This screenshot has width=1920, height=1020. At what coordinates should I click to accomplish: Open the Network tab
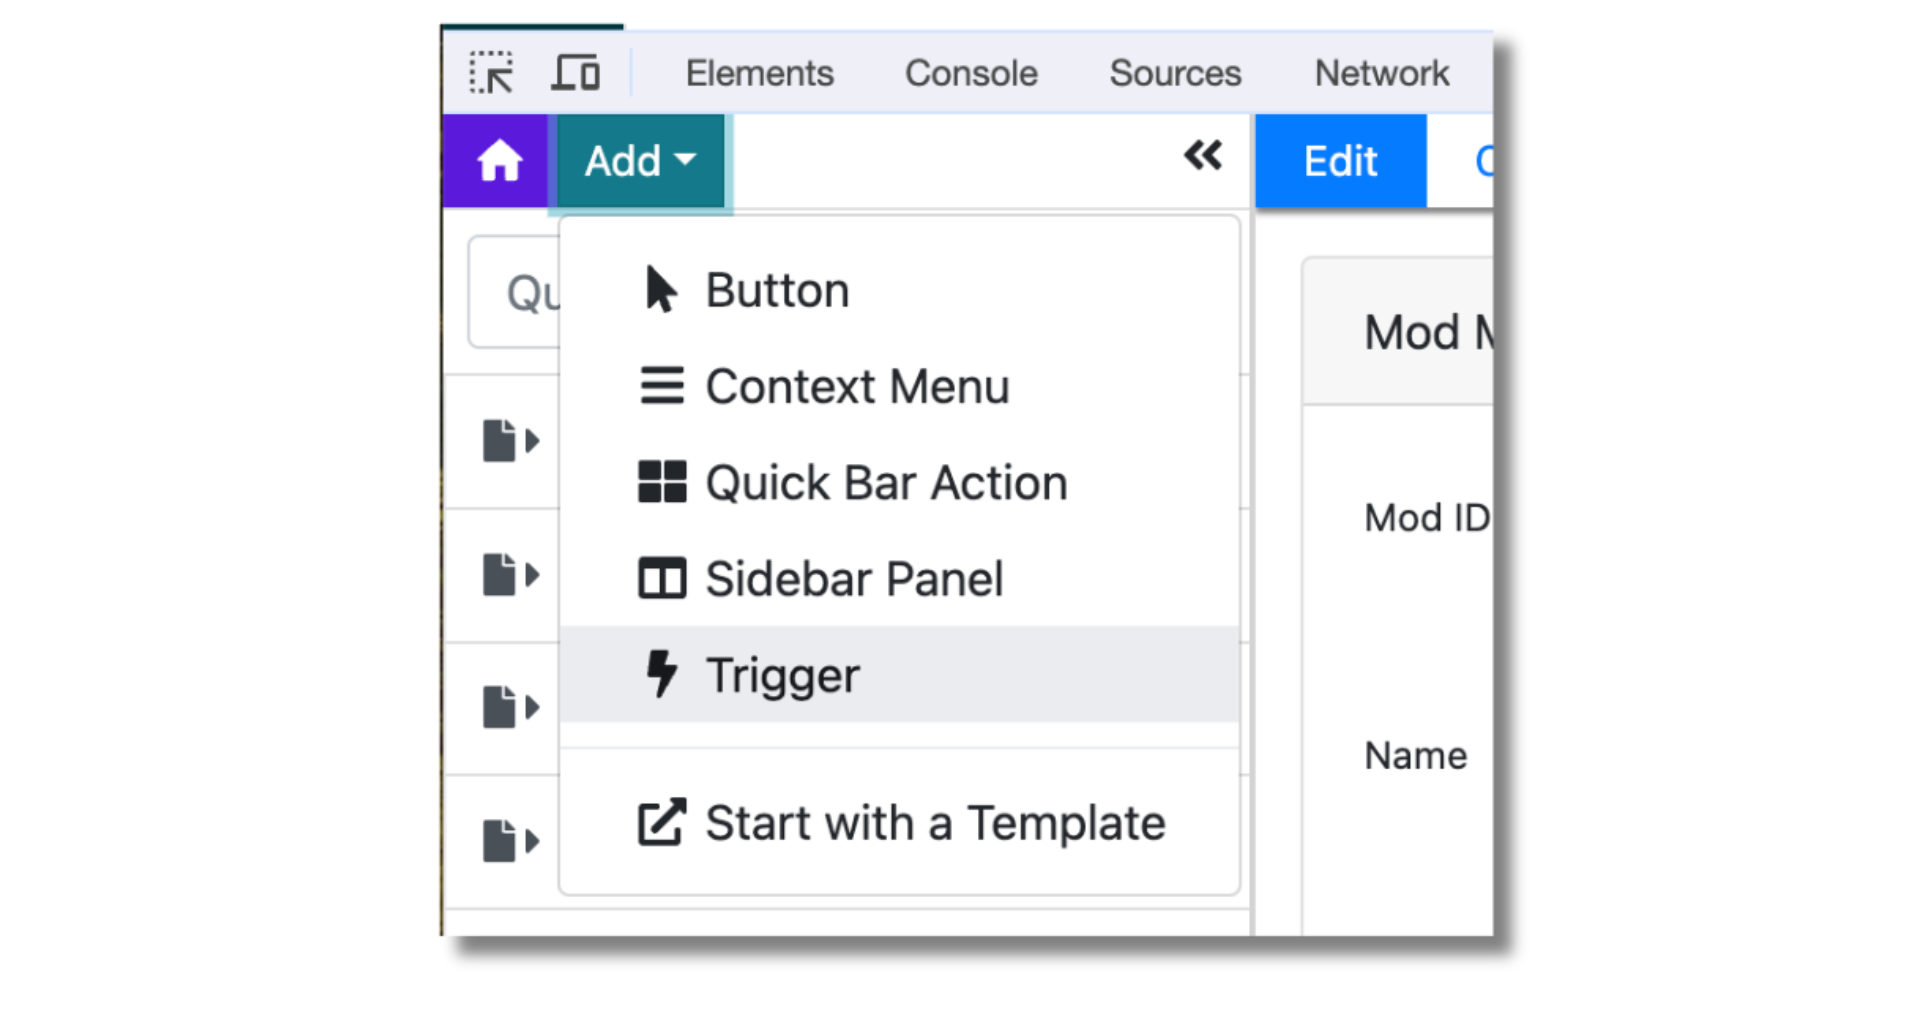1380,72
